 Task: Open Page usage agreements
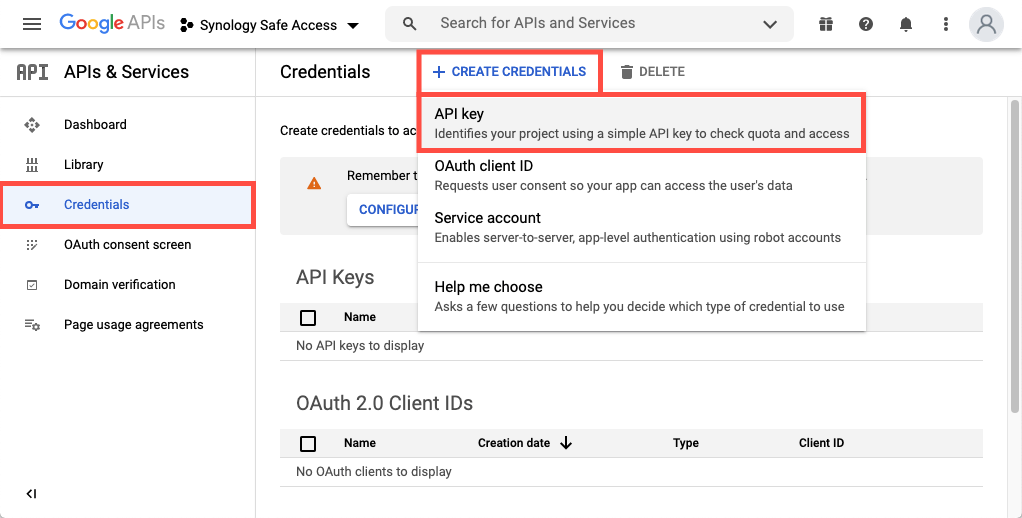128,324
